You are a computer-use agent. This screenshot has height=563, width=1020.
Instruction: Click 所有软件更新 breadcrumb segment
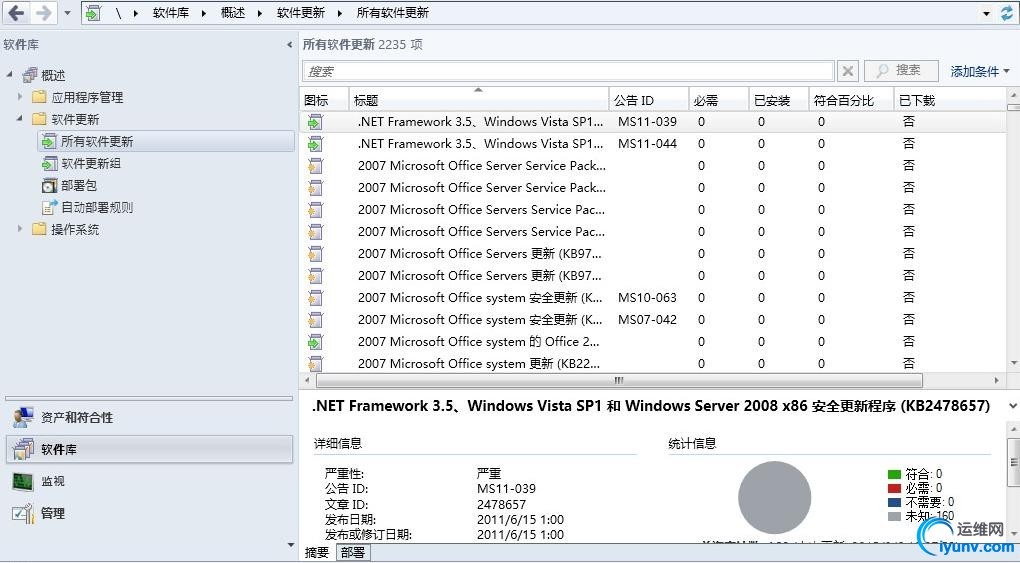coord(393,12)
